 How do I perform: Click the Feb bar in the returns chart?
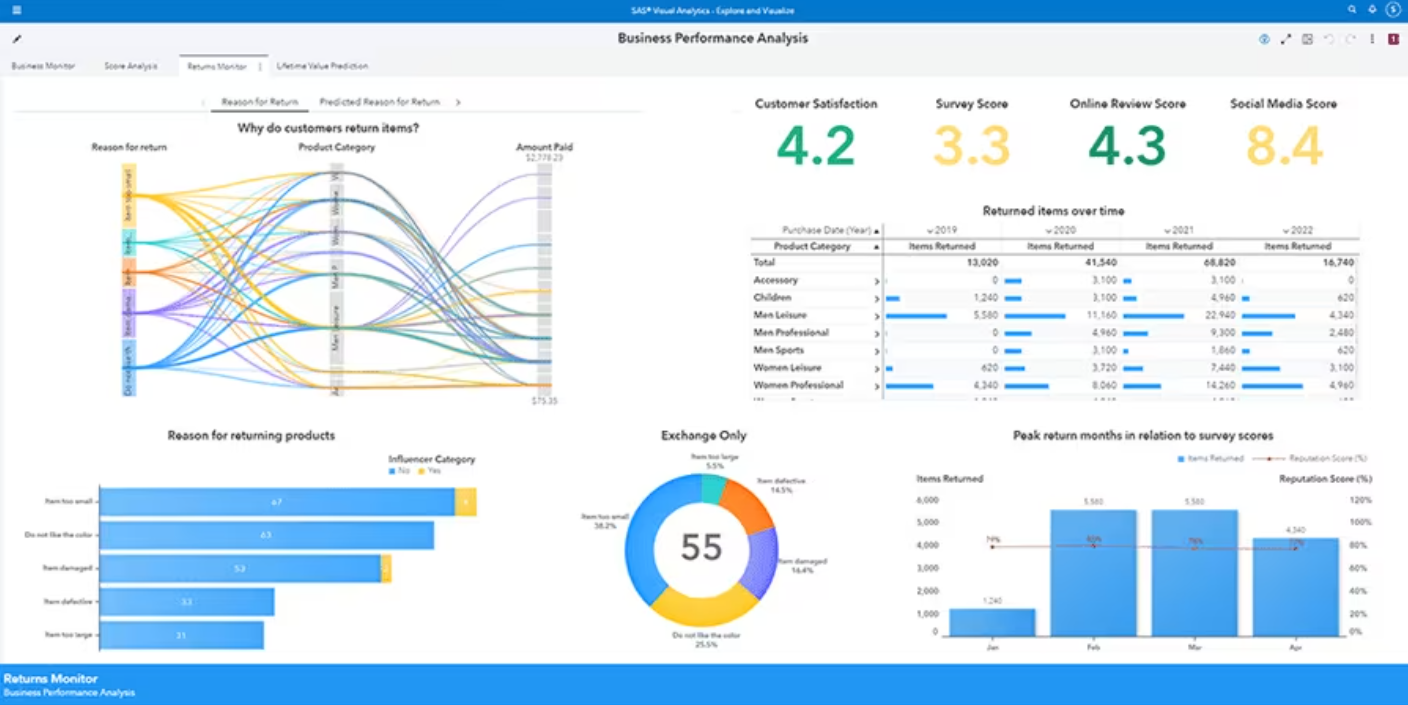pos(1093,573)
